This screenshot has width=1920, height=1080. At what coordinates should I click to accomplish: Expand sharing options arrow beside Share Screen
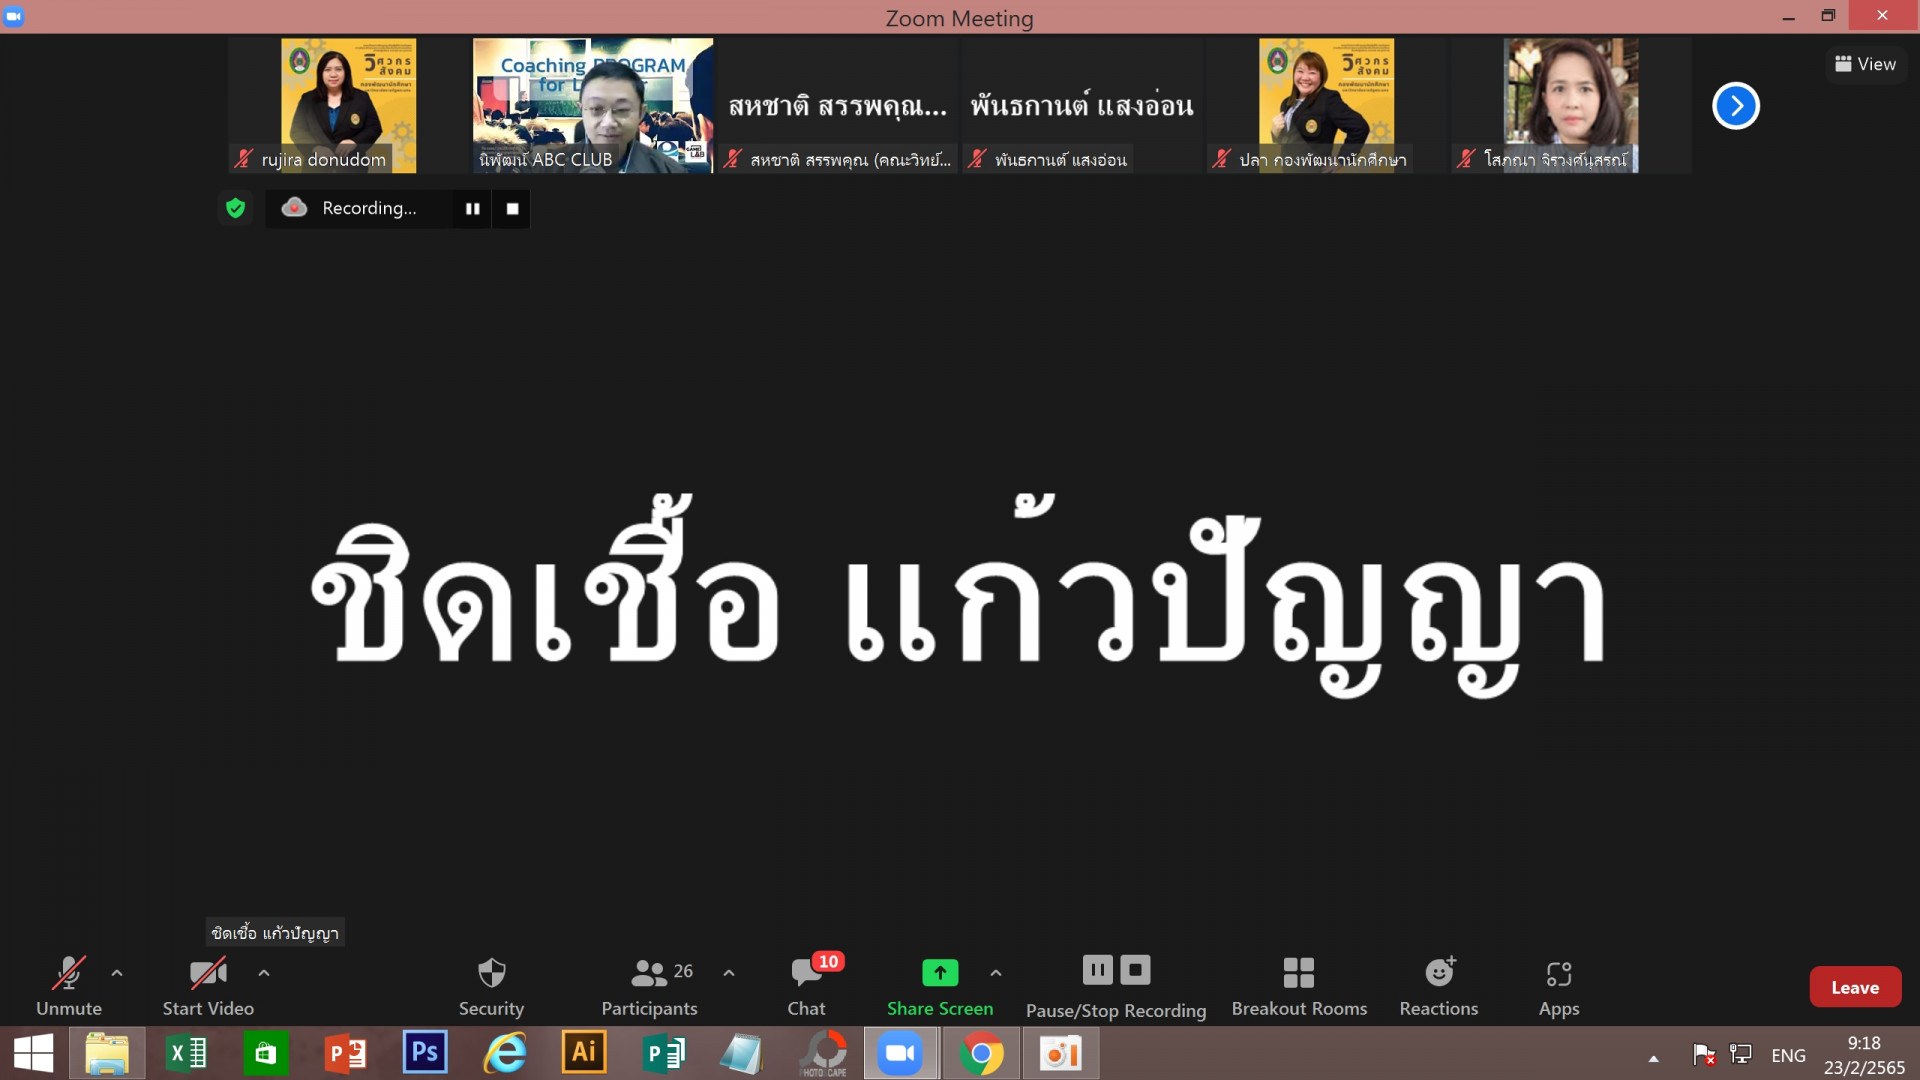point(996,972)
